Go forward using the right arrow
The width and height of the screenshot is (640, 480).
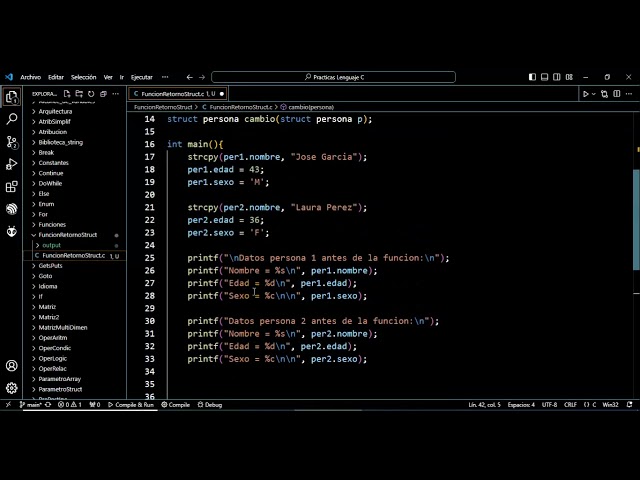coord(202,77)
